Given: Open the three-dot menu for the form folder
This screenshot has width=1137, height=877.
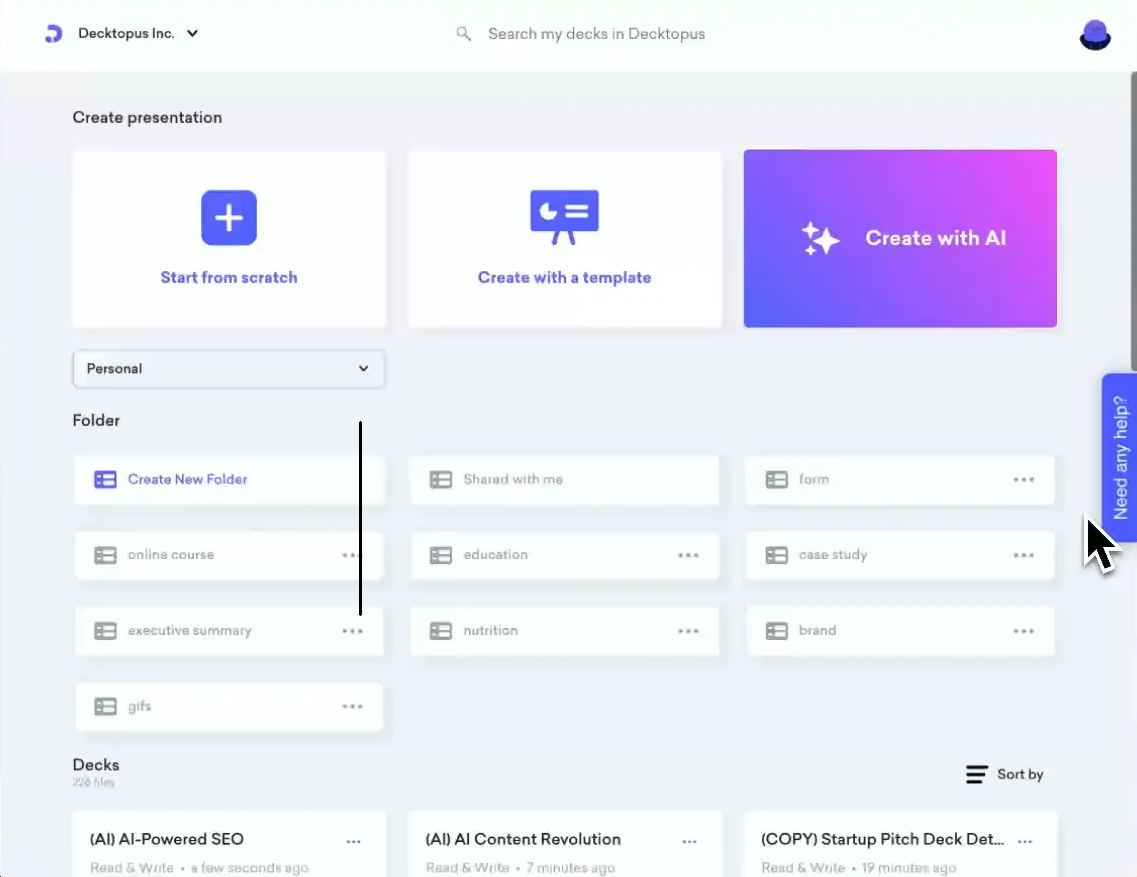Looking at the screenshot, I should (x=1023, y=479).
